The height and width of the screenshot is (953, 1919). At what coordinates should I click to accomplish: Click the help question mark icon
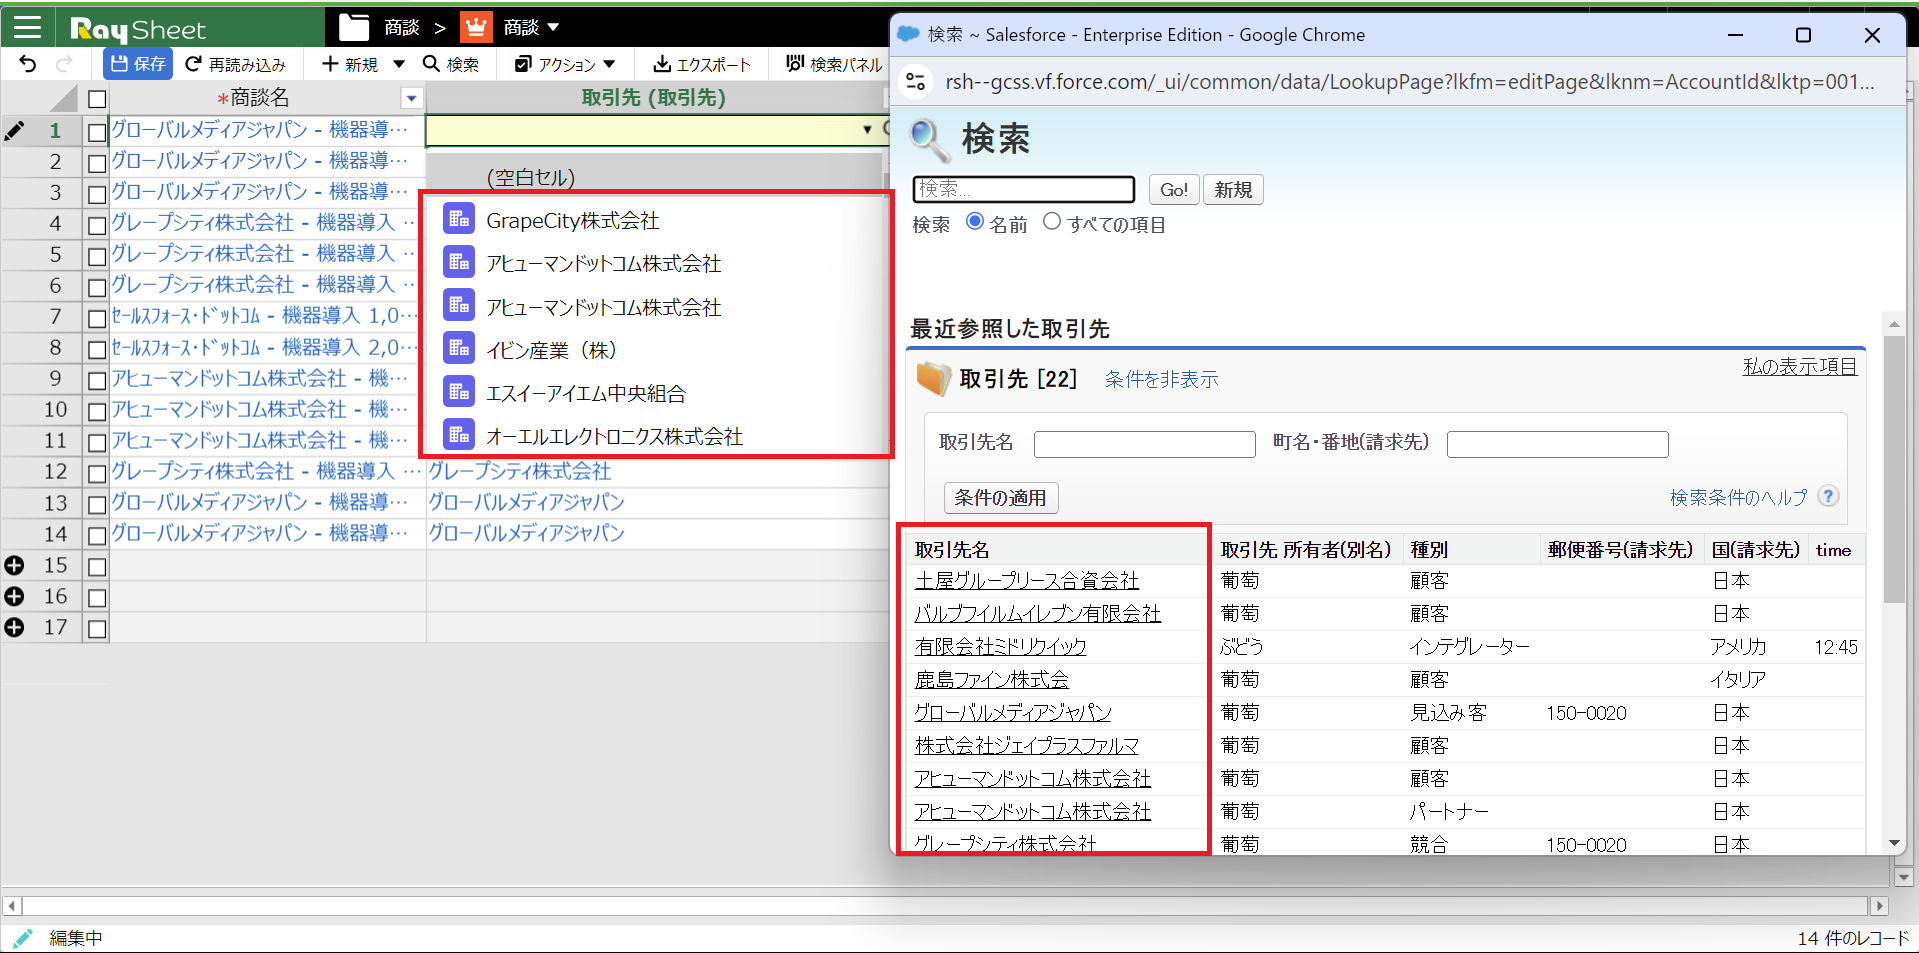click(1828, 496)
